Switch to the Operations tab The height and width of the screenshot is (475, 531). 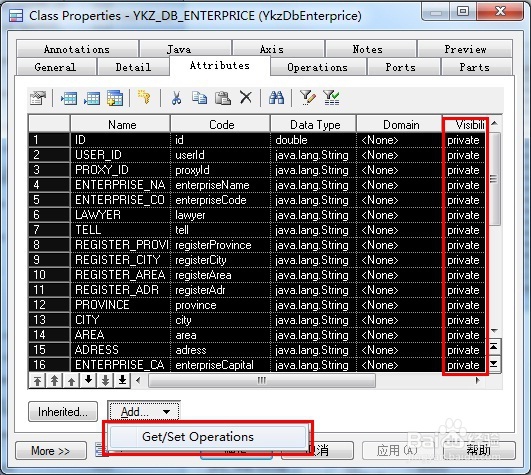(x=318, y=67)
